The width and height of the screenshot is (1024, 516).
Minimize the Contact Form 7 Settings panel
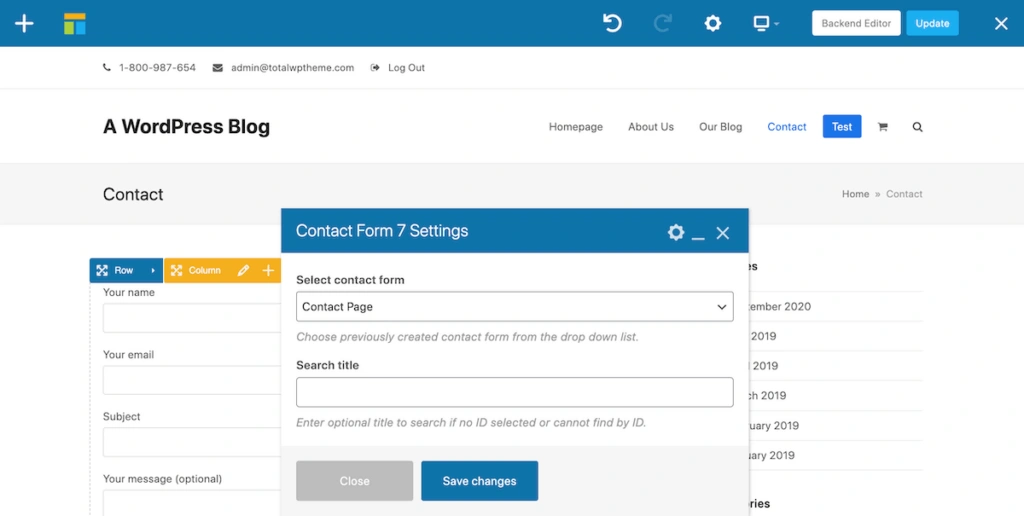698,233
